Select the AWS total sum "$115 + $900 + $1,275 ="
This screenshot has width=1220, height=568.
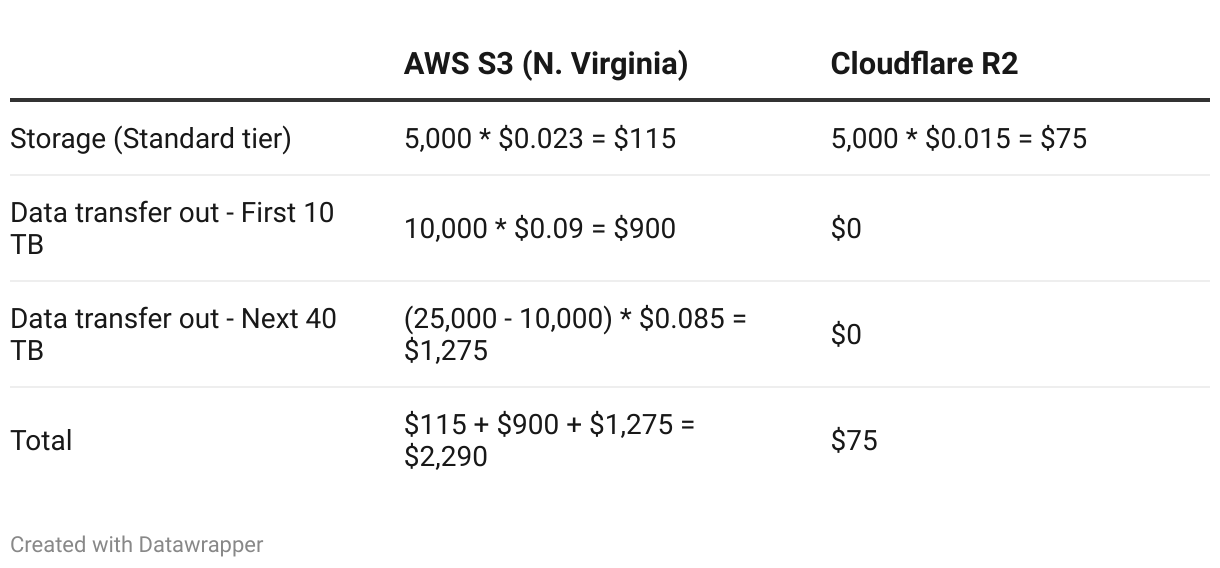(549, 424)
